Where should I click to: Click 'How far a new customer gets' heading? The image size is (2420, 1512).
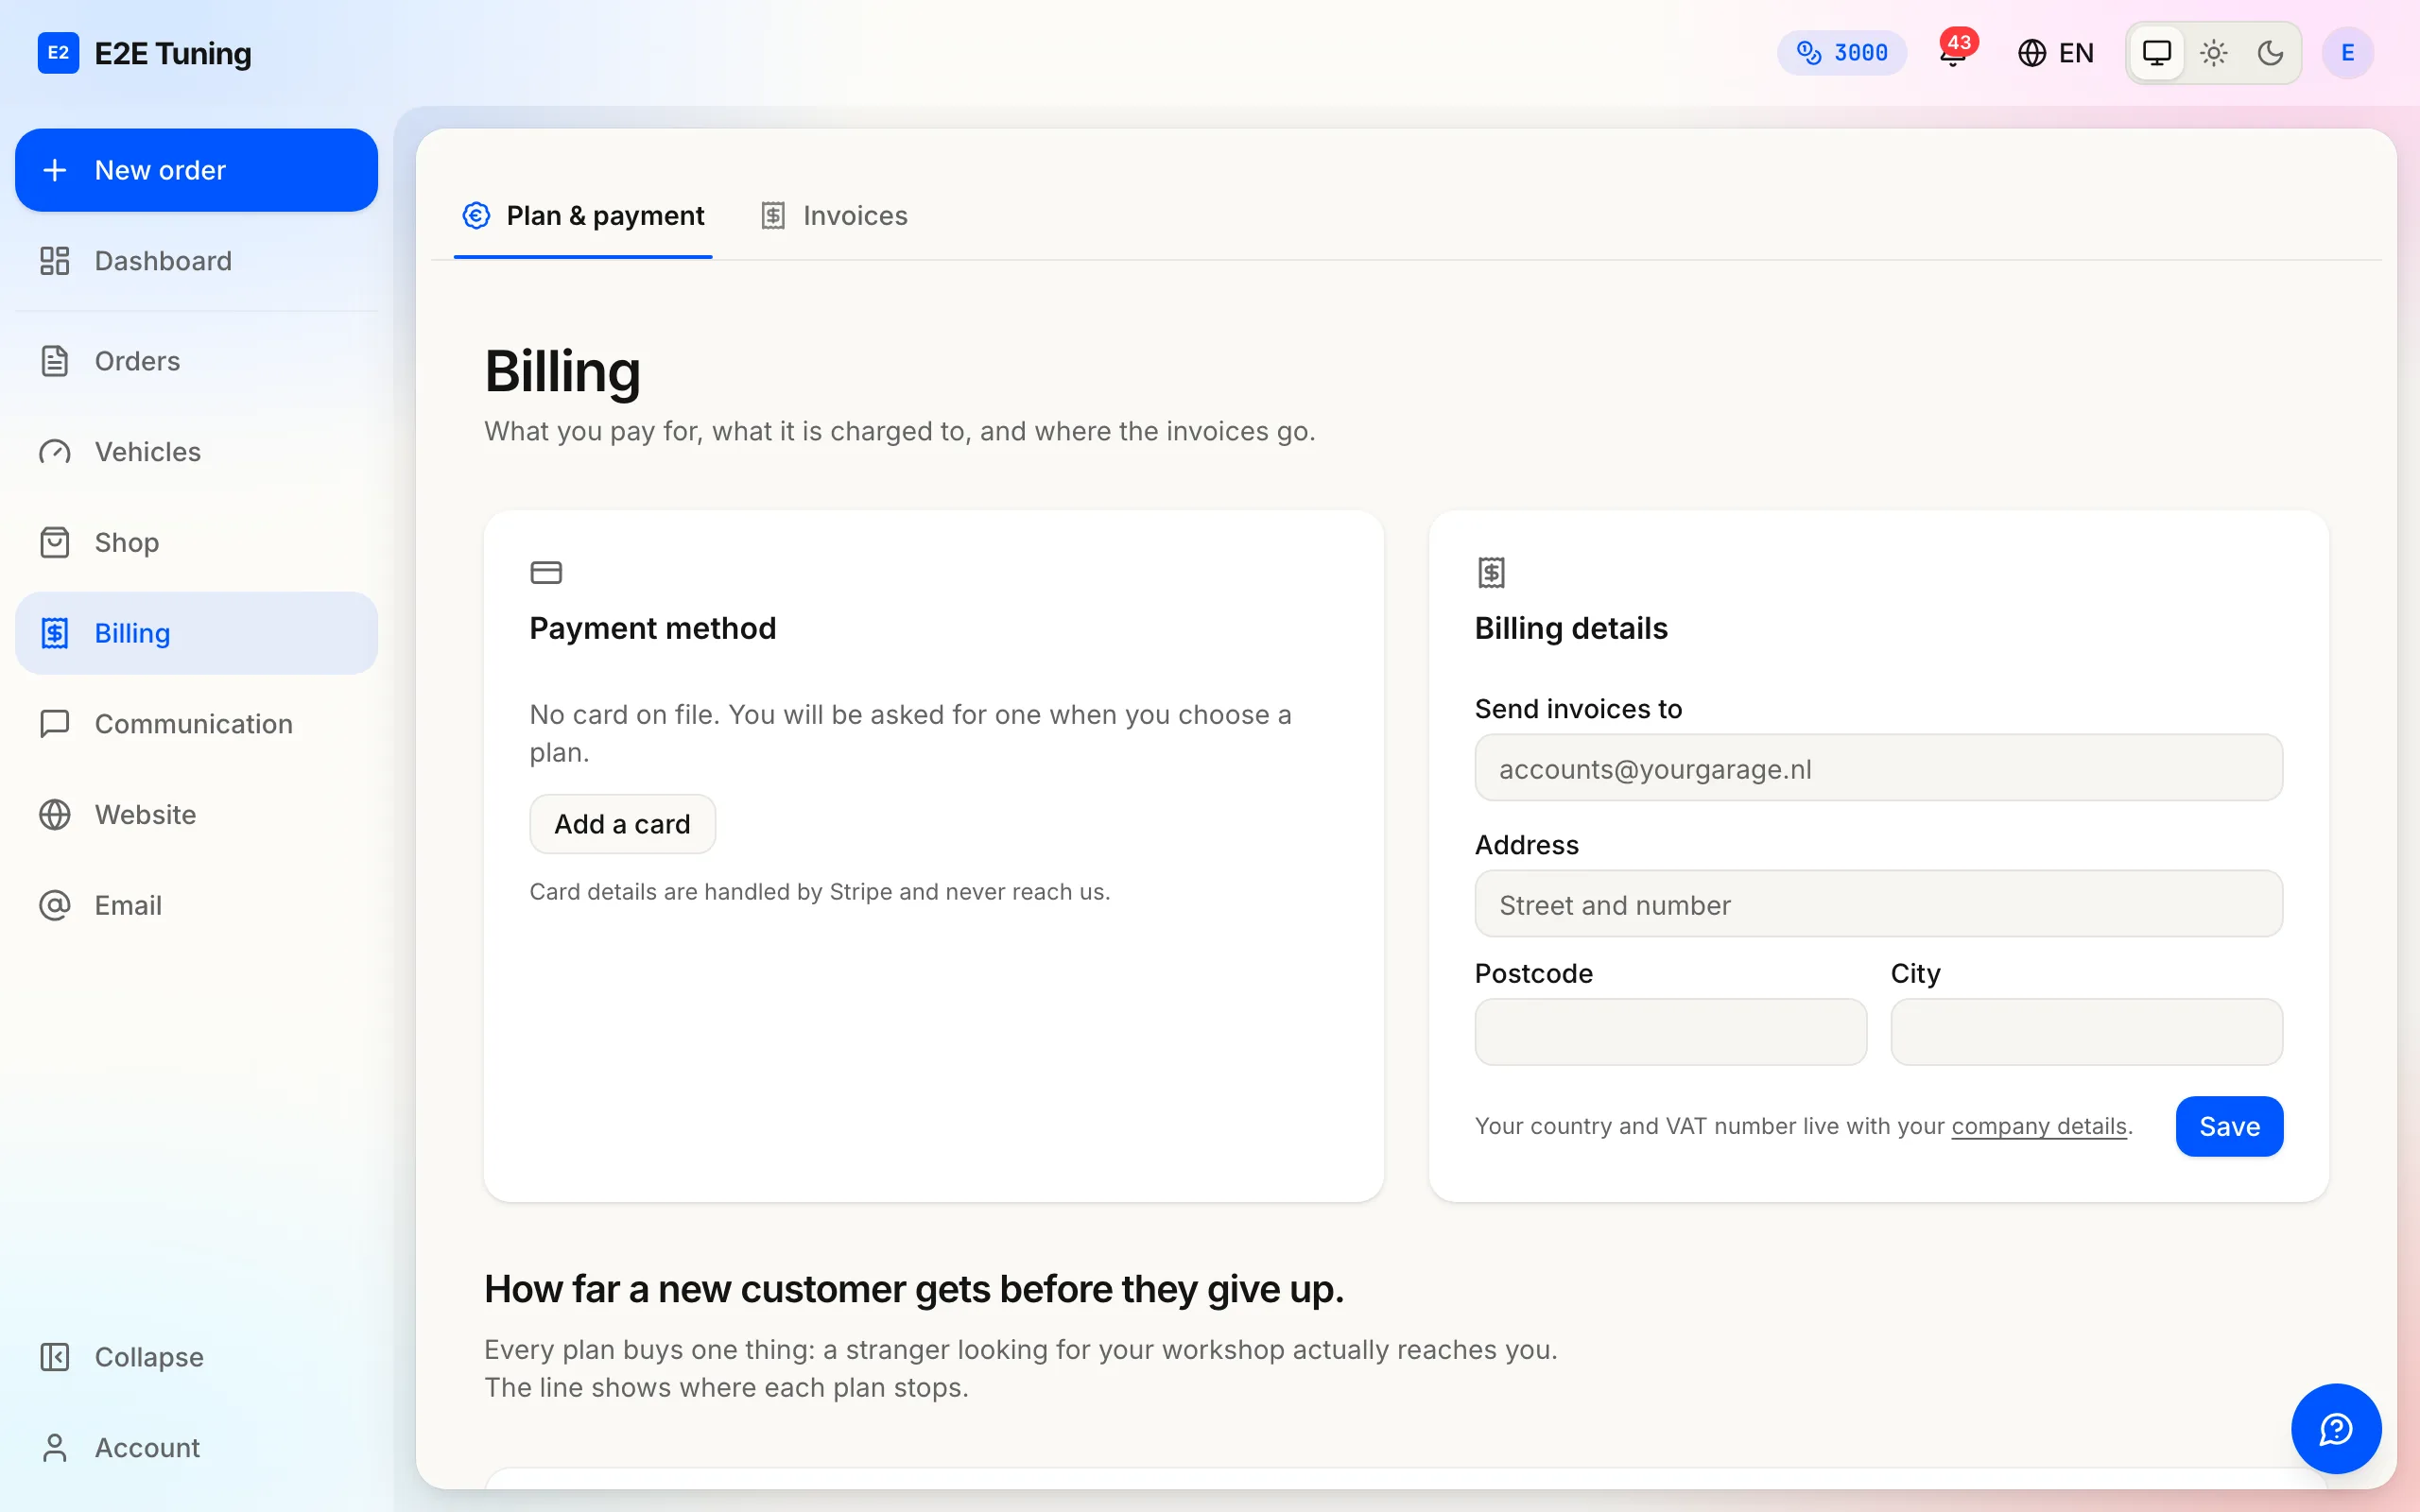[x=914, y=1290]
